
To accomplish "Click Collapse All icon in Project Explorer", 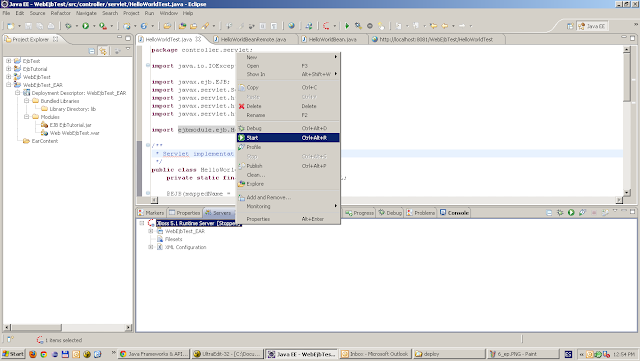I will (92, 51).
